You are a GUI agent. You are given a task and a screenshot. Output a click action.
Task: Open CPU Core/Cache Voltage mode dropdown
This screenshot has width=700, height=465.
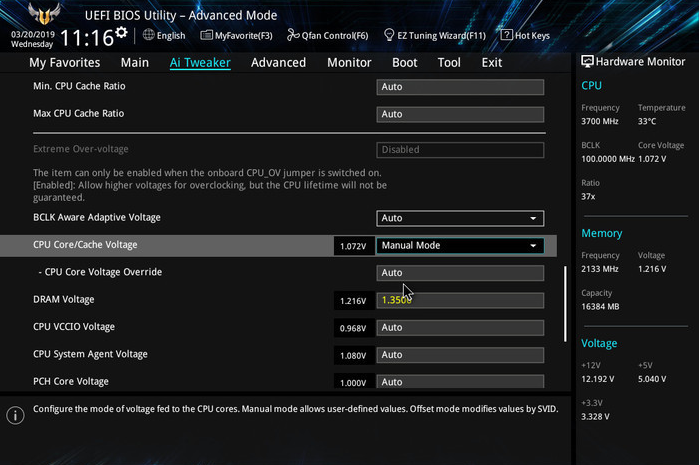[x=532, y=245]
